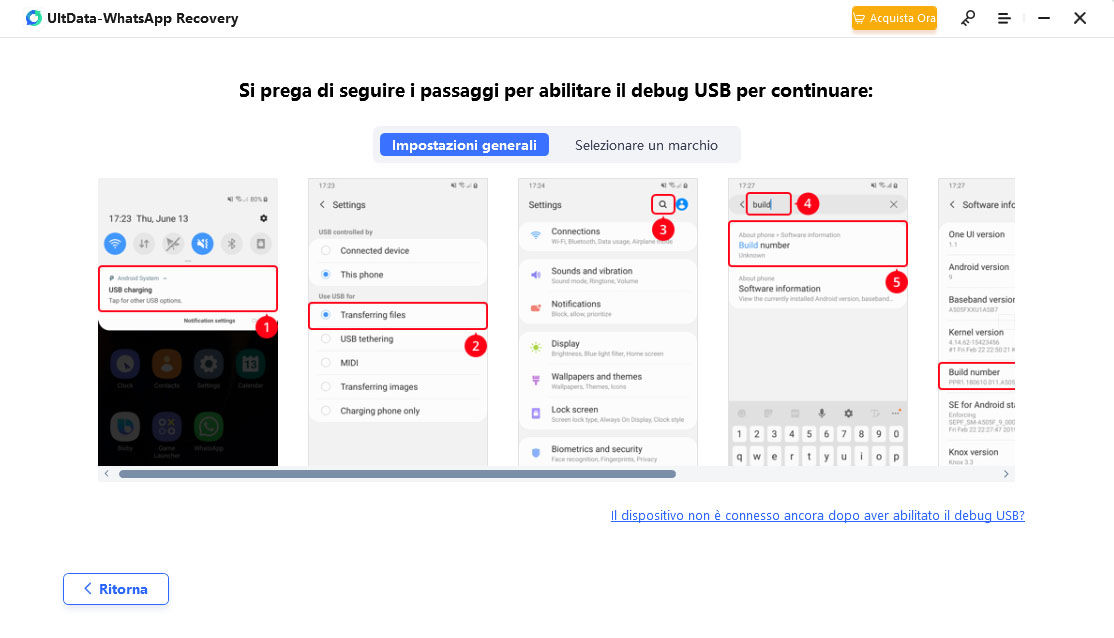Open the device not connected help link

pyautogui.click(x=817, y=516)
